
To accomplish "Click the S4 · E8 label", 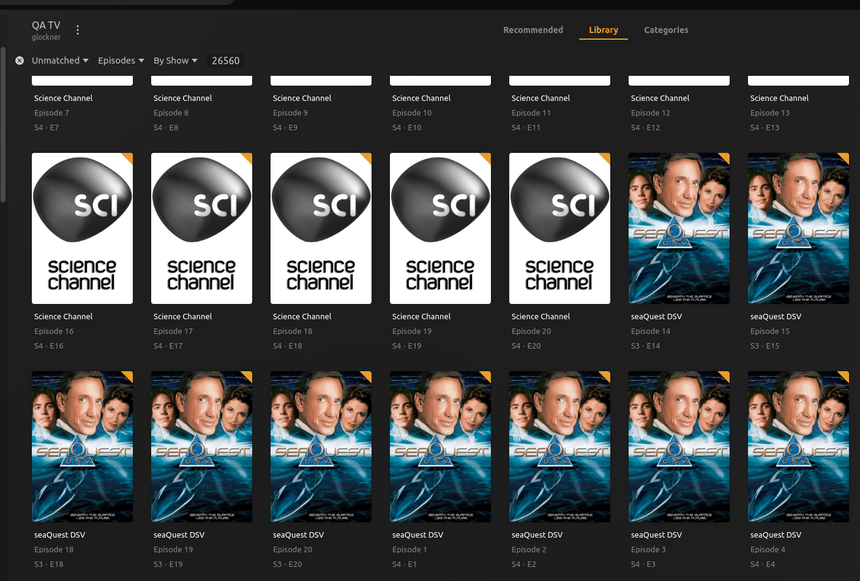I will (x=166, y=128).
